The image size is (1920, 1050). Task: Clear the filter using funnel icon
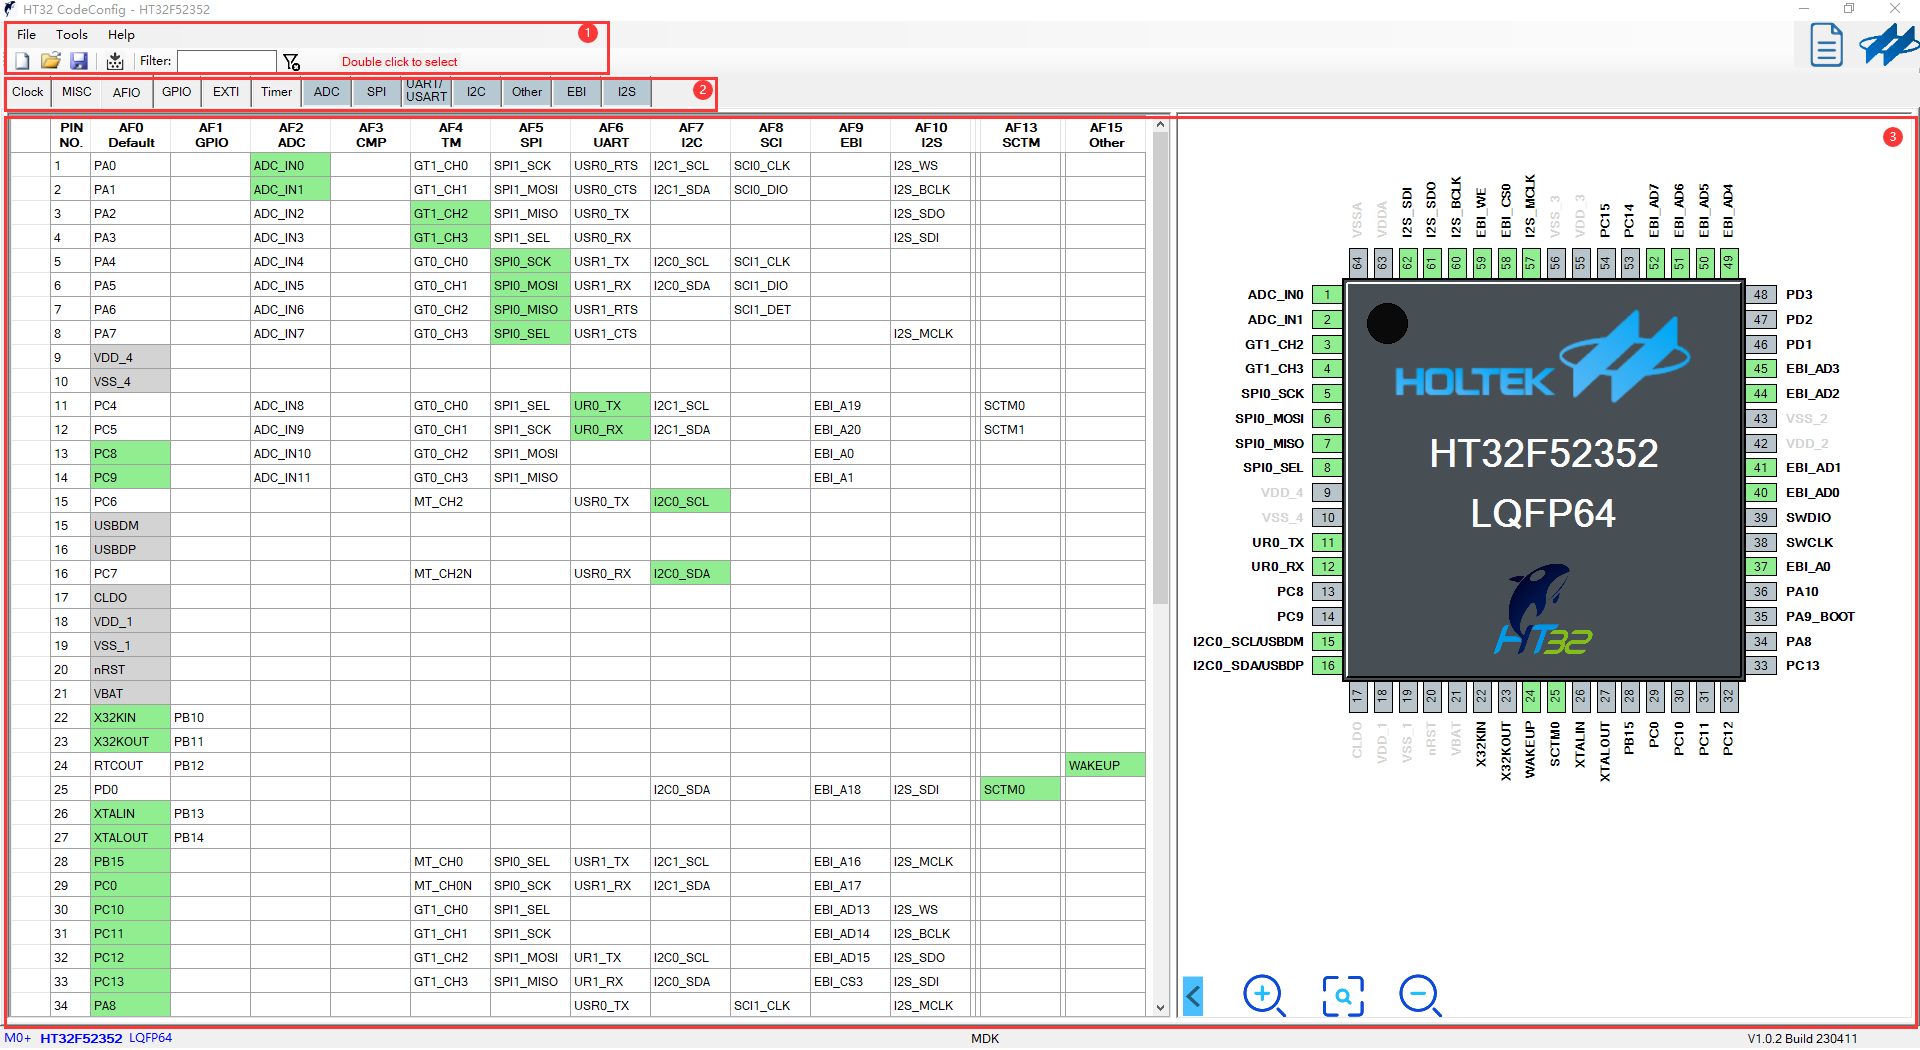(291, 62)
